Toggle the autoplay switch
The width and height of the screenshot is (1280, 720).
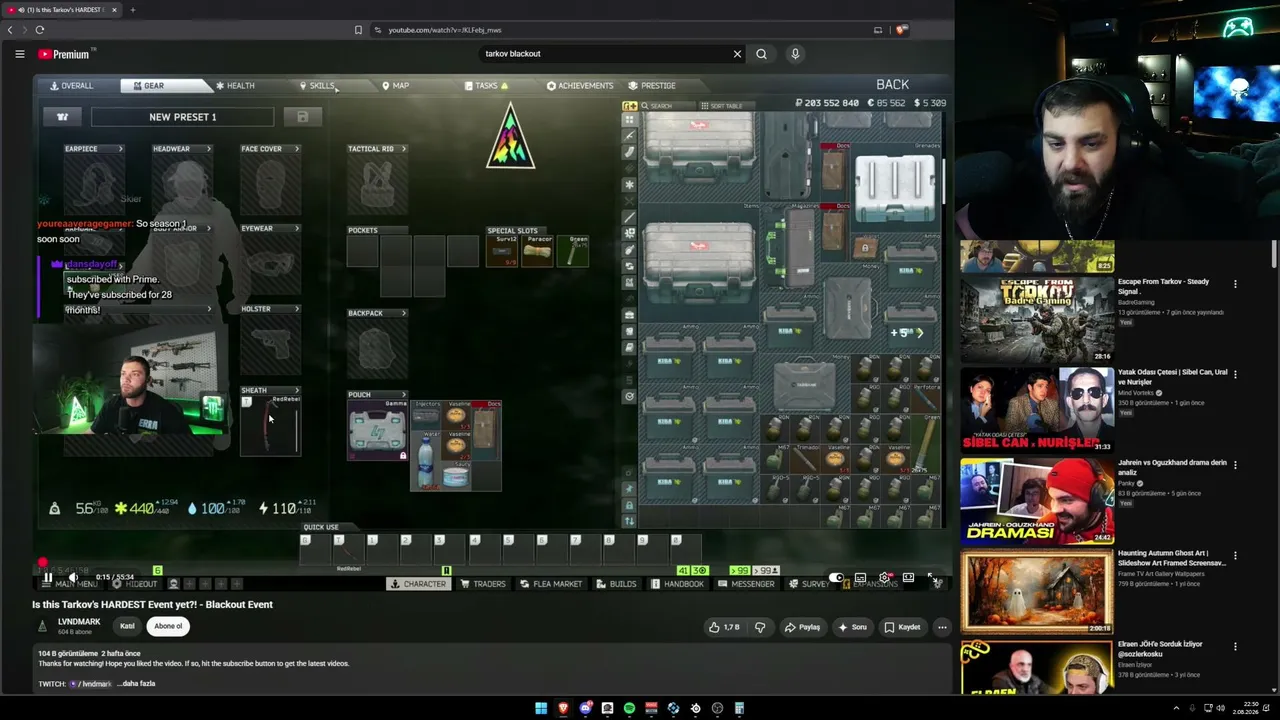click(836, 578)
